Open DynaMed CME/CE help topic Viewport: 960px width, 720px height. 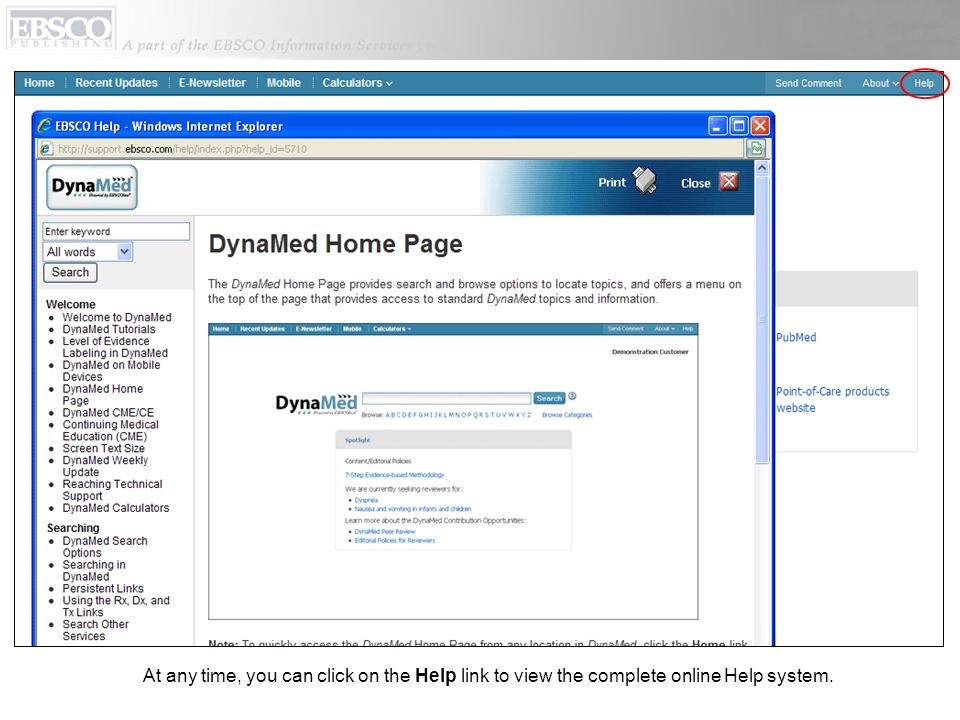pos(108,413)
